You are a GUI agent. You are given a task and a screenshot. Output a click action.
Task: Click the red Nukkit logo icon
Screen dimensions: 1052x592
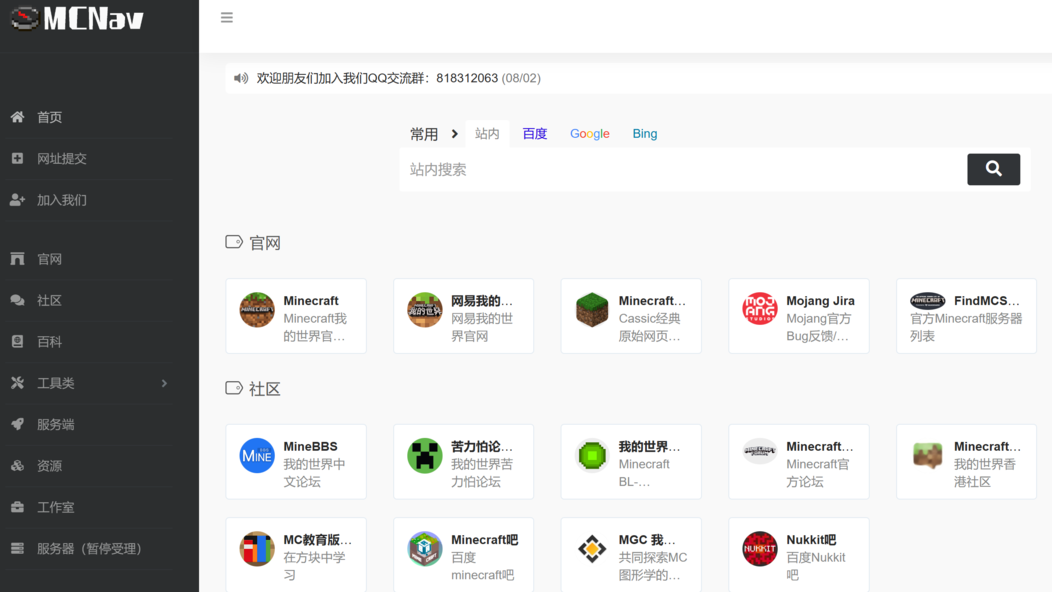click(x=760, y=548)
